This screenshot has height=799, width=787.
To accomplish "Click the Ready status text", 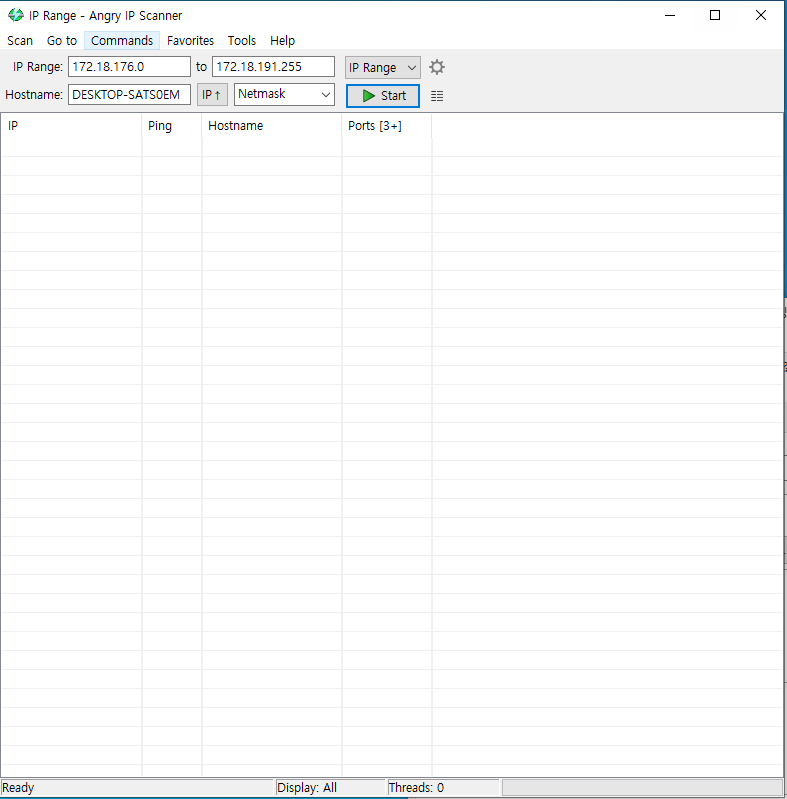I will point(18,788).
